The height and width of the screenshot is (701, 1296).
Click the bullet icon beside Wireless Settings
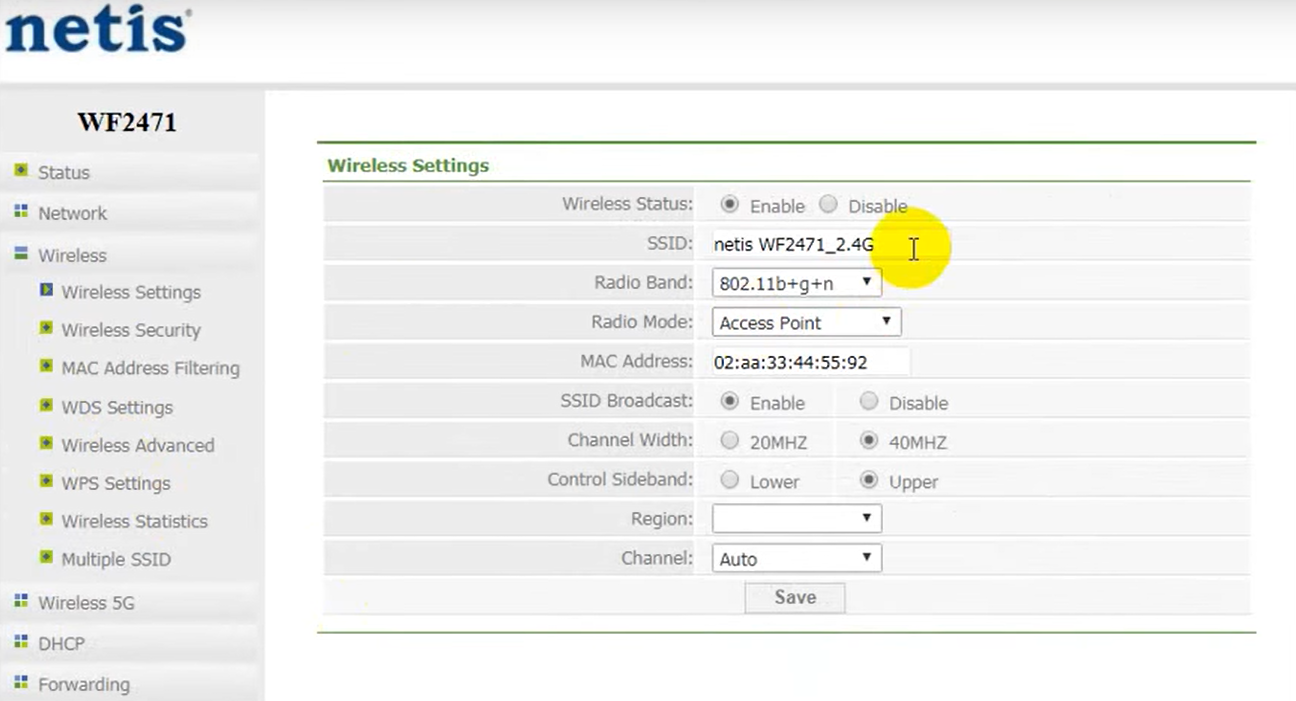(x=46, y=290)
